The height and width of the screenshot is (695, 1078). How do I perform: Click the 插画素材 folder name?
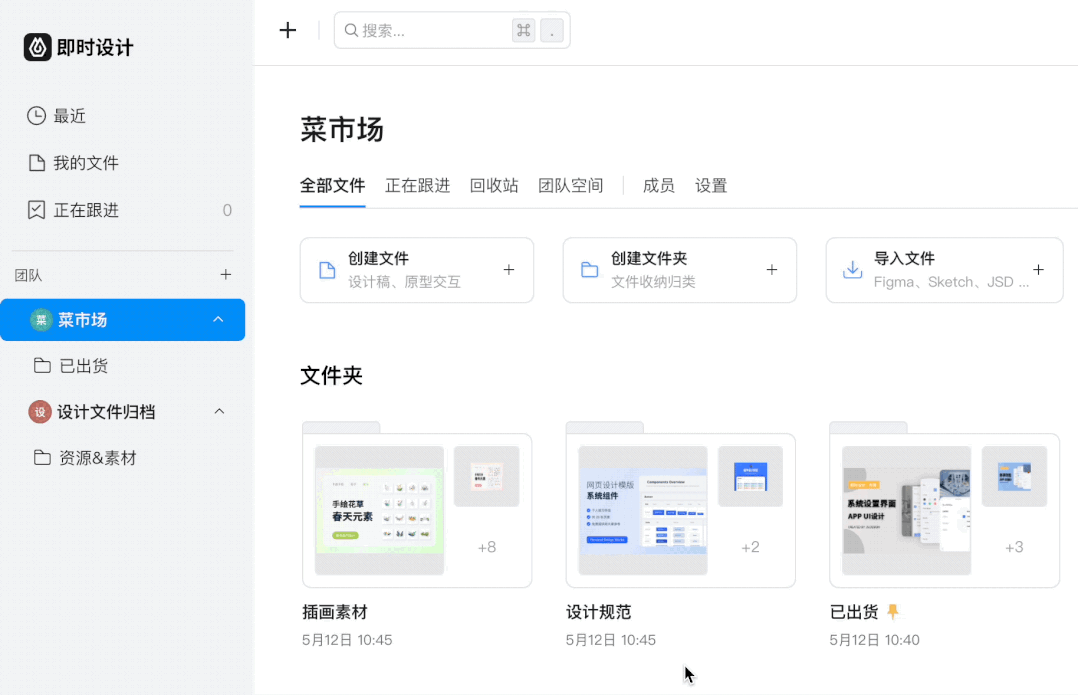click(x=335, y=612)
